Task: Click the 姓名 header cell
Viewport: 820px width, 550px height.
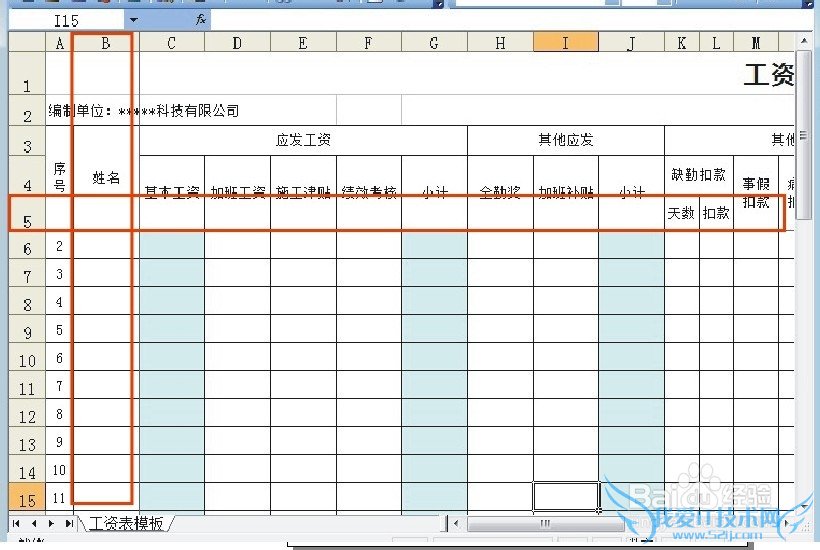Action: point(106,178)
